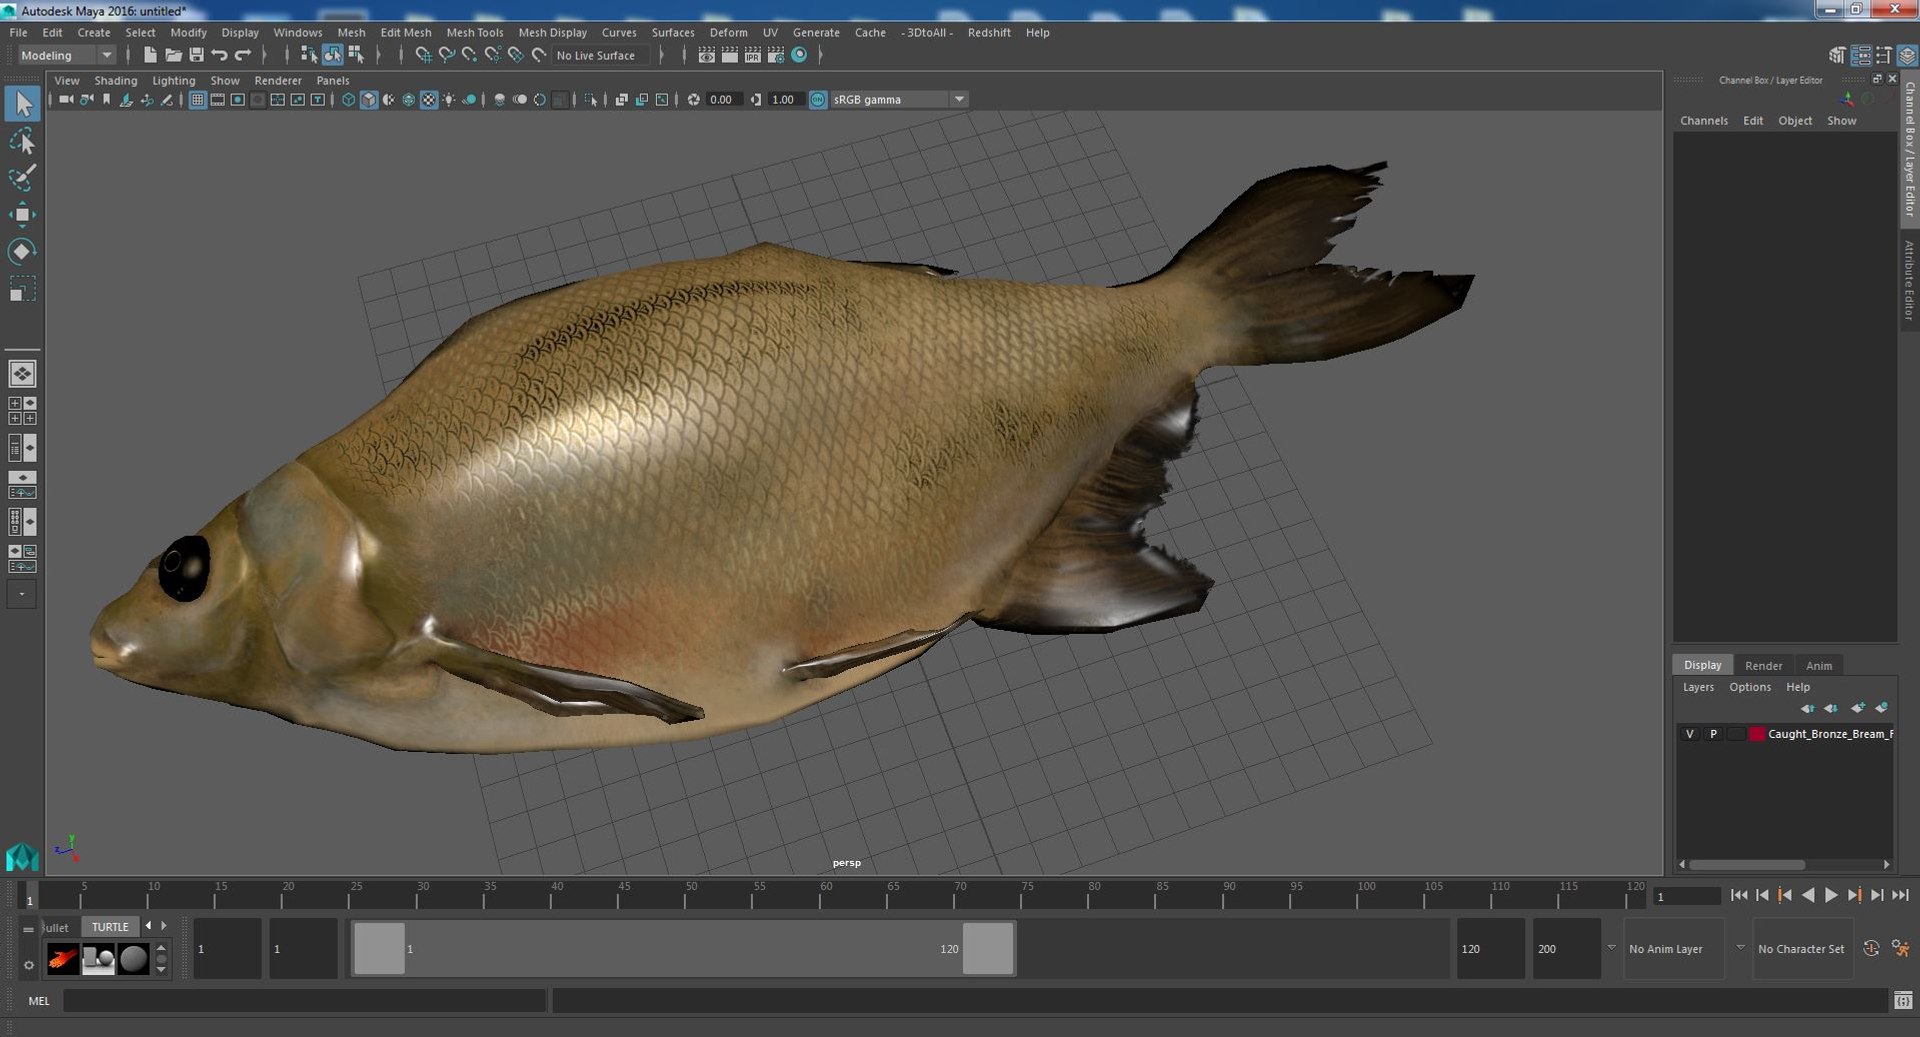
Task: Click the range slider bar between 1 and 120
Action: pyautogui.click(x=683, y=948)
